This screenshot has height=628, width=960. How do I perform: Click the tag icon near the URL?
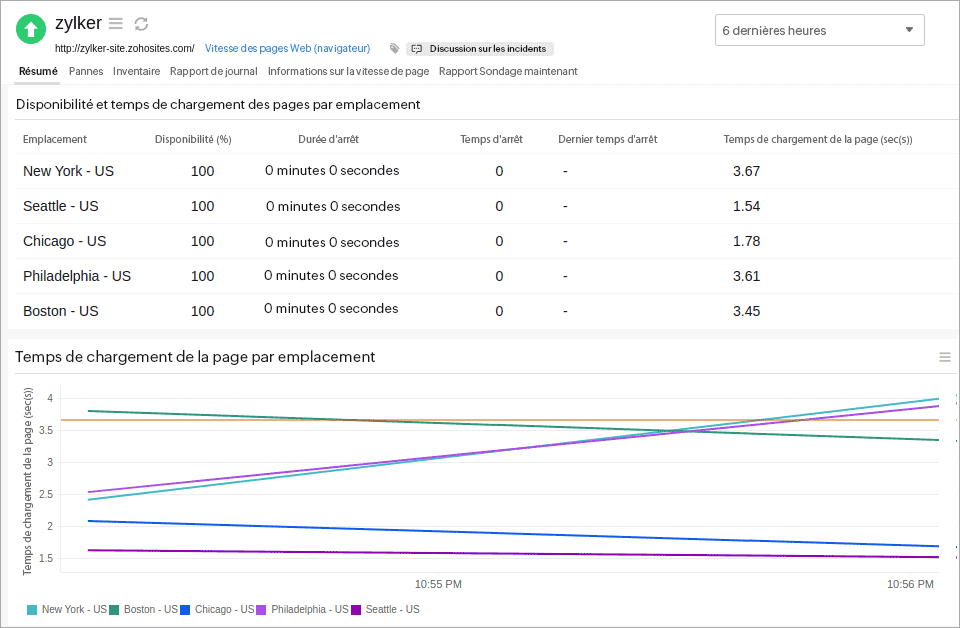pos(394,48)
